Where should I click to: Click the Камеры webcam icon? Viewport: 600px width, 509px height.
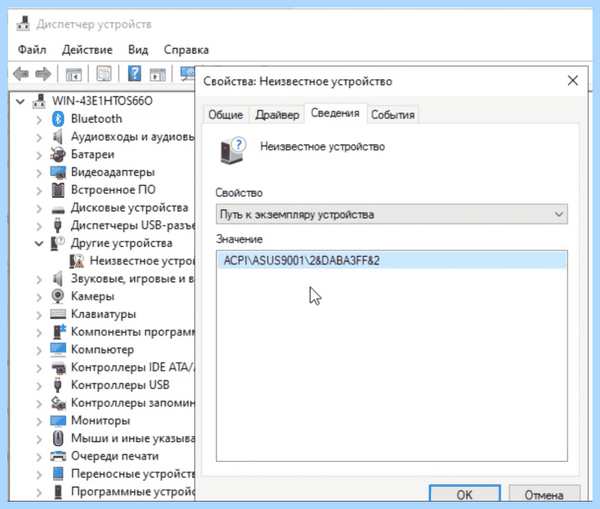pyautogui.click(x=58, y=296)
